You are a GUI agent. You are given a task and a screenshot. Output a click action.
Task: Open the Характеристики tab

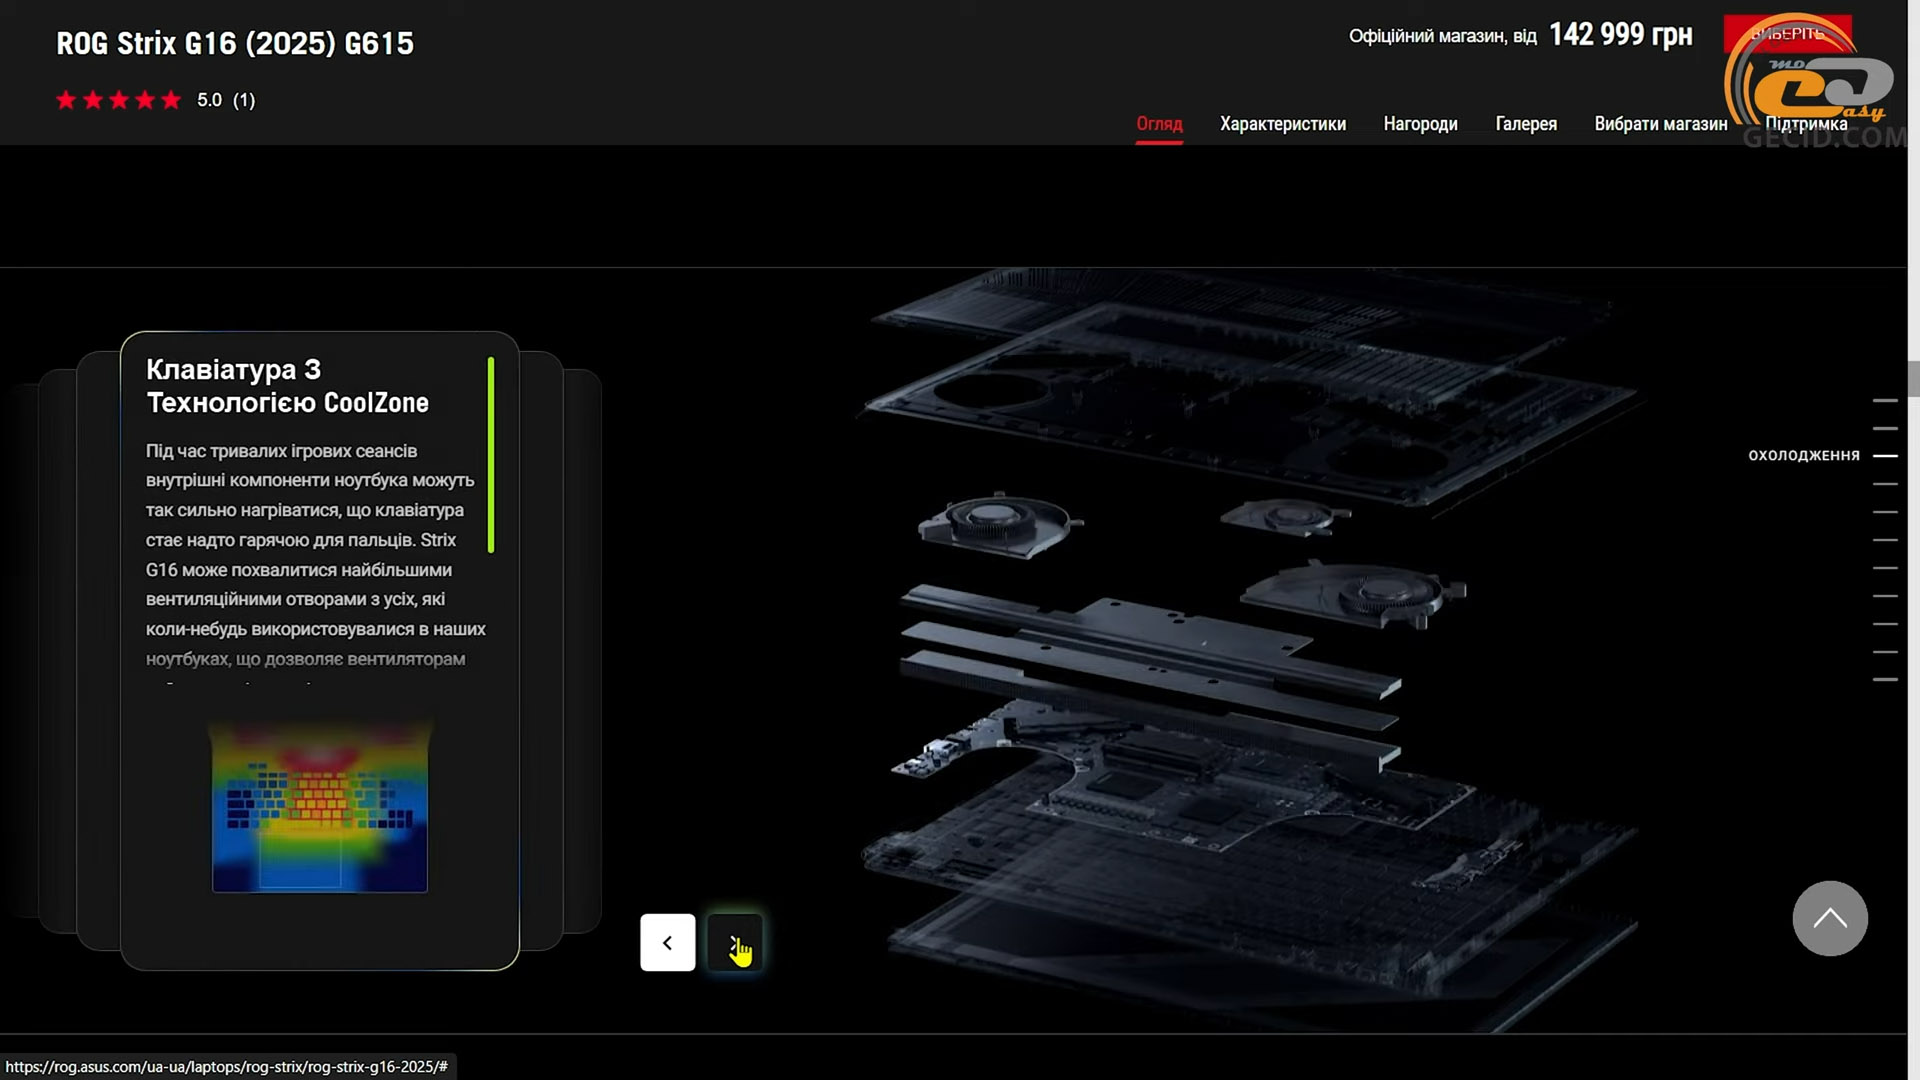point(1283,124)
